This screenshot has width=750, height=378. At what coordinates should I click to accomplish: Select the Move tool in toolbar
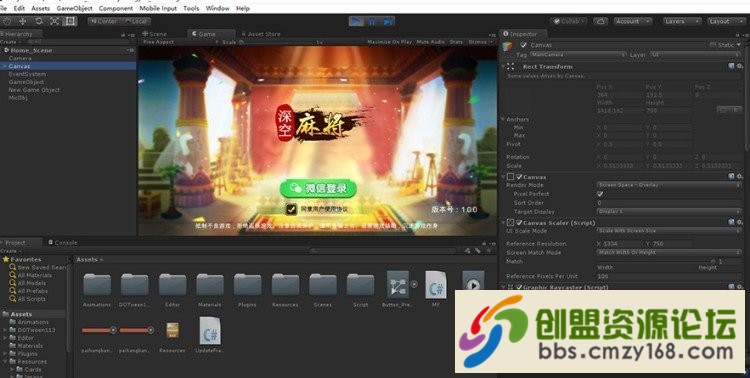[22, 21]
